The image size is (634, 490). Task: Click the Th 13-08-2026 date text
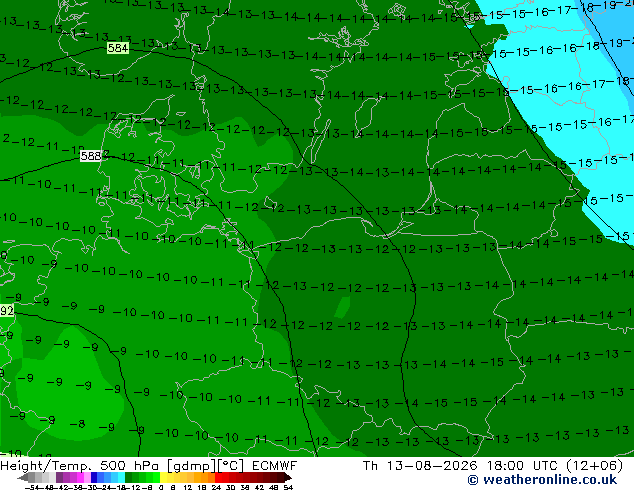(x=420, y=466)
